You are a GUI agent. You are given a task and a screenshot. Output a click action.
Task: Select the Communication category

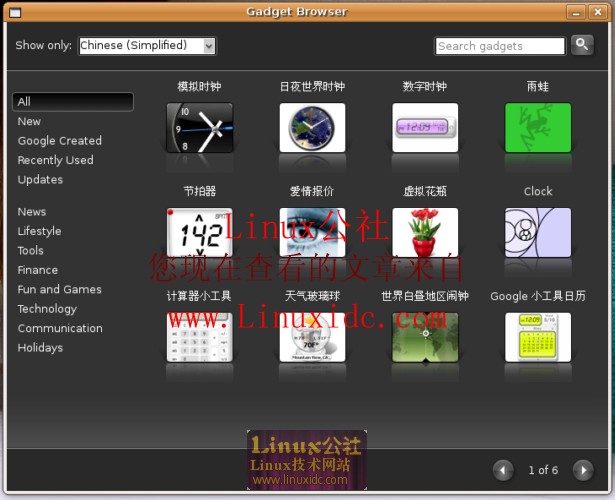pos(60,328)
